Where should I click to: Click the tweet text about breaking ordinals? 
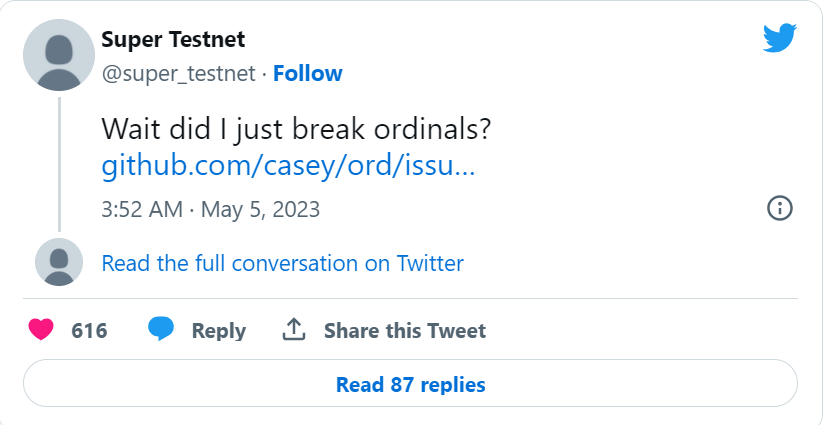[296, 130]
